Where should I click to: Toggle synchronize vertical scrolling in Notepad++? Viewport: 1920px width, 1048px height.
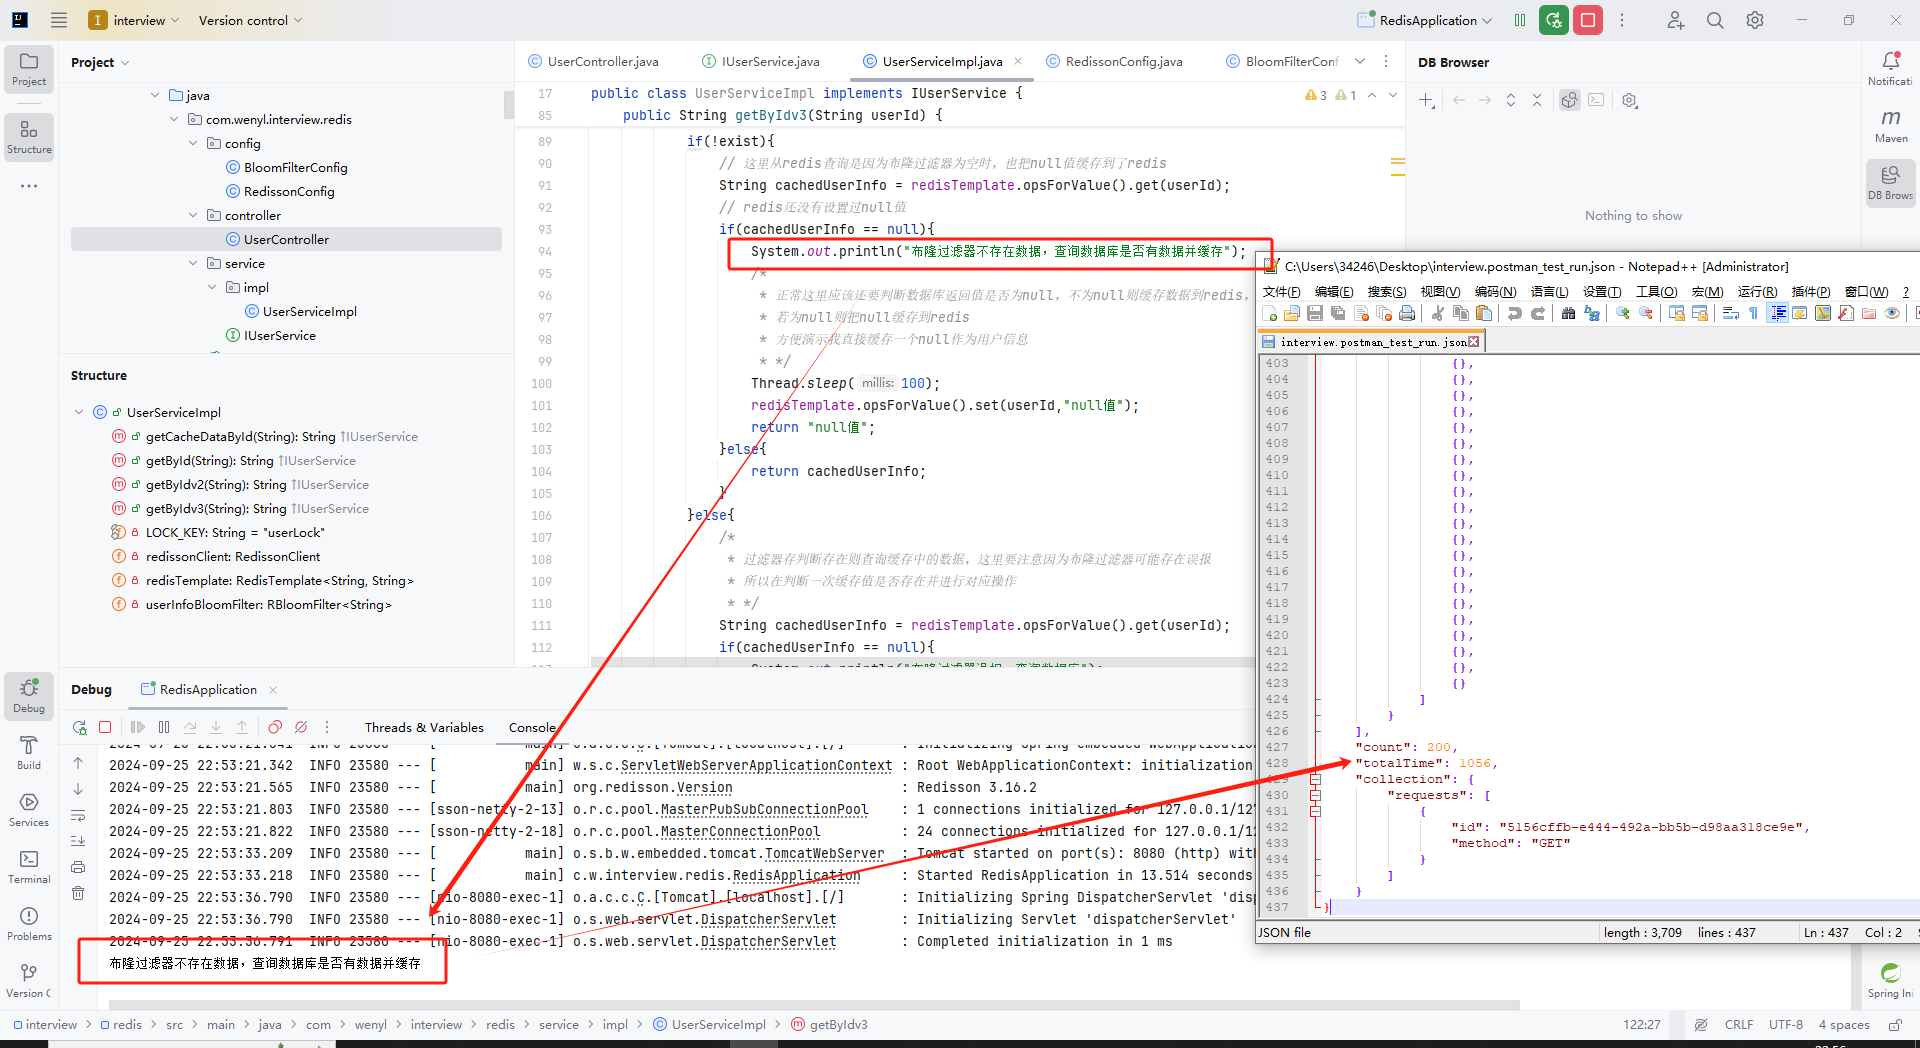1677,314
